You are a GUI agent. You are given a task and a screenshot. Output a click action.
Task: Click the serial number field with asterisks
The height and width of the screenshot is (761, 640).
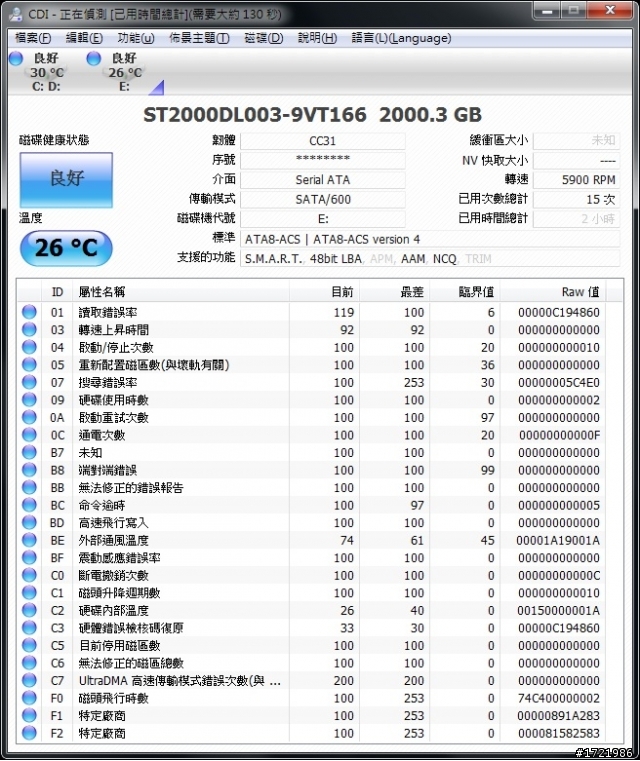click(323, 160)
